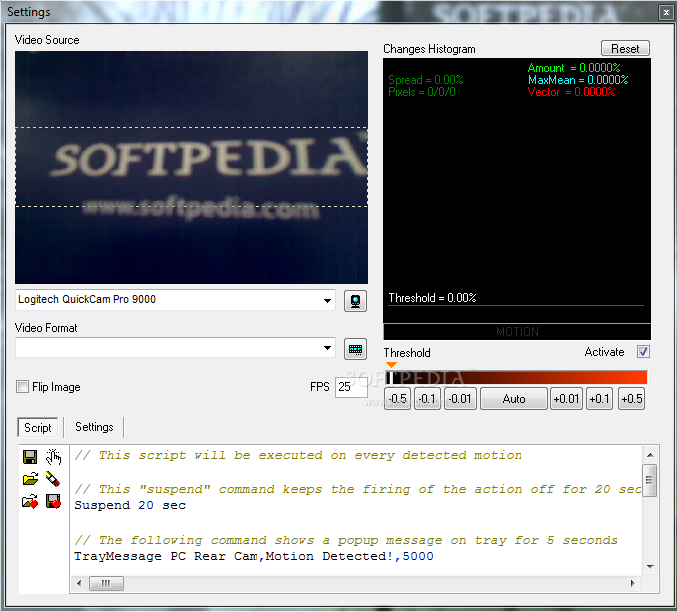Click the 'MaxMean = 0.0000%' readout

click(578, 80)
